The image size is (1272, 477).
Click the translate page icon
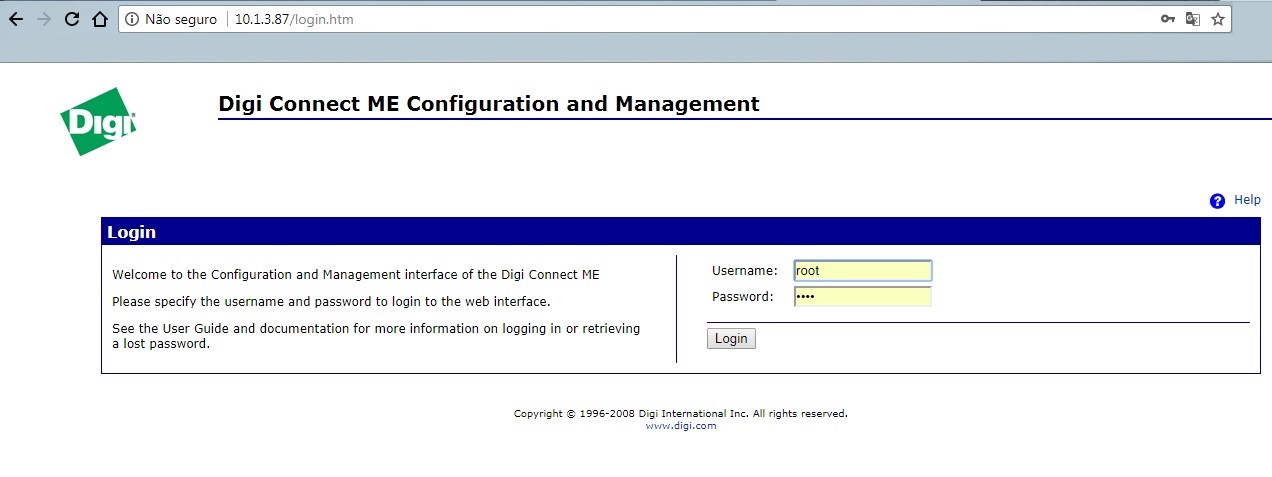point(1192,19)
